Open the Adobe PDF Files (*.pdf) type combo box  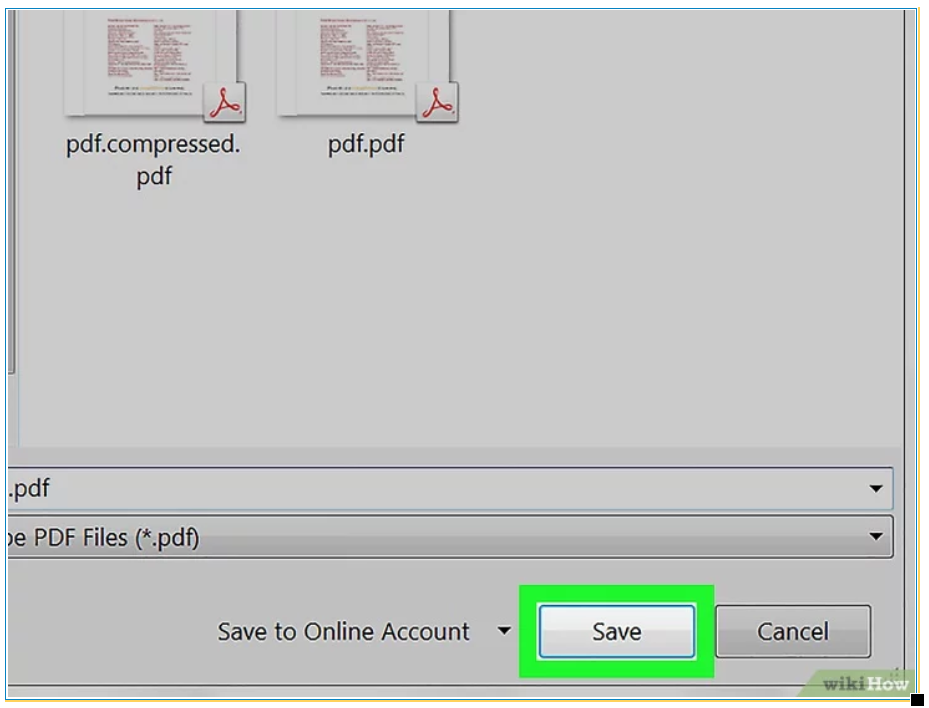coord(450,537)
